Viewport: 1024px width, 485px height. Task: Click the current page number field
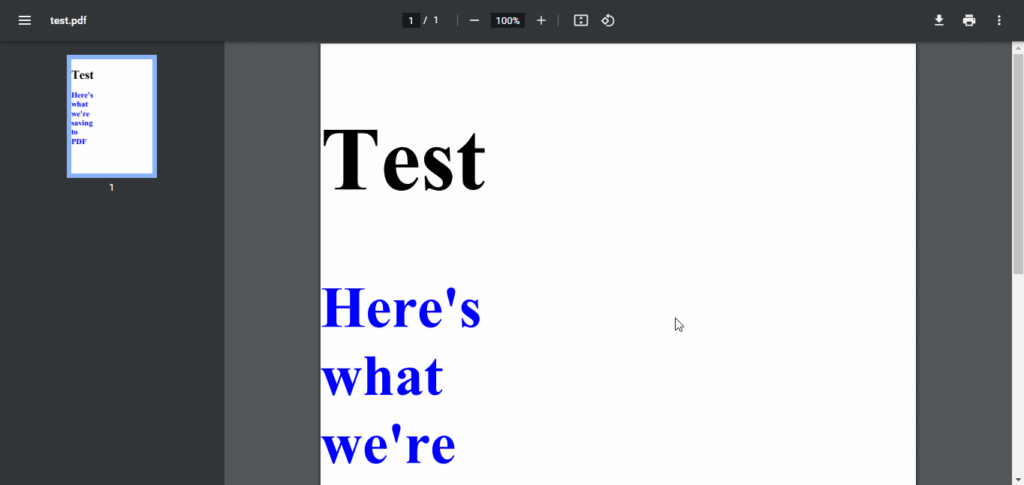click(411, 21)
